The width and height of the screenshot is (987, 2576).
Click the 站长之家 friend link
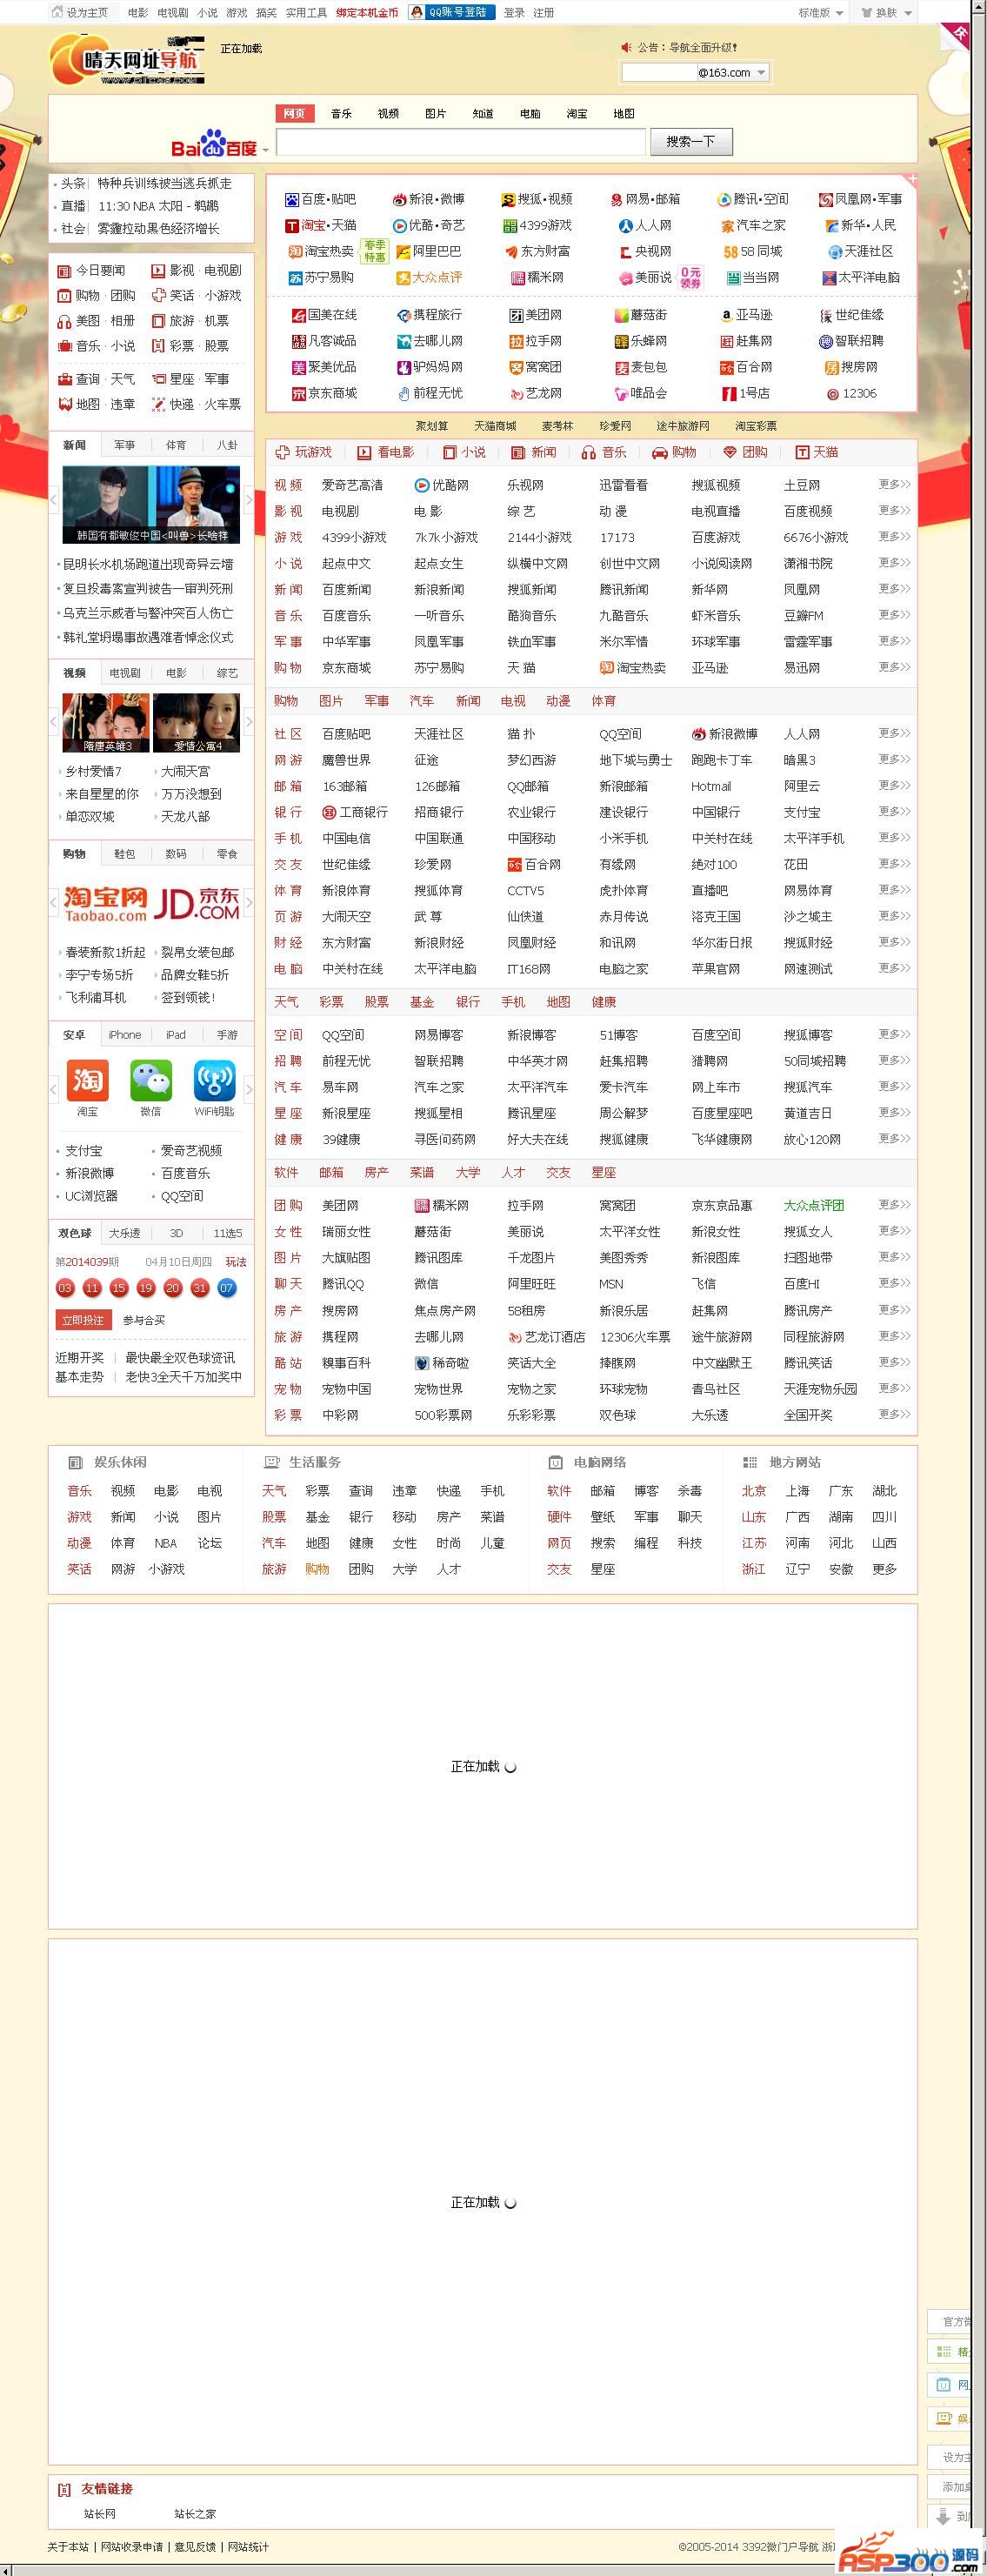tap(195, 2513)
